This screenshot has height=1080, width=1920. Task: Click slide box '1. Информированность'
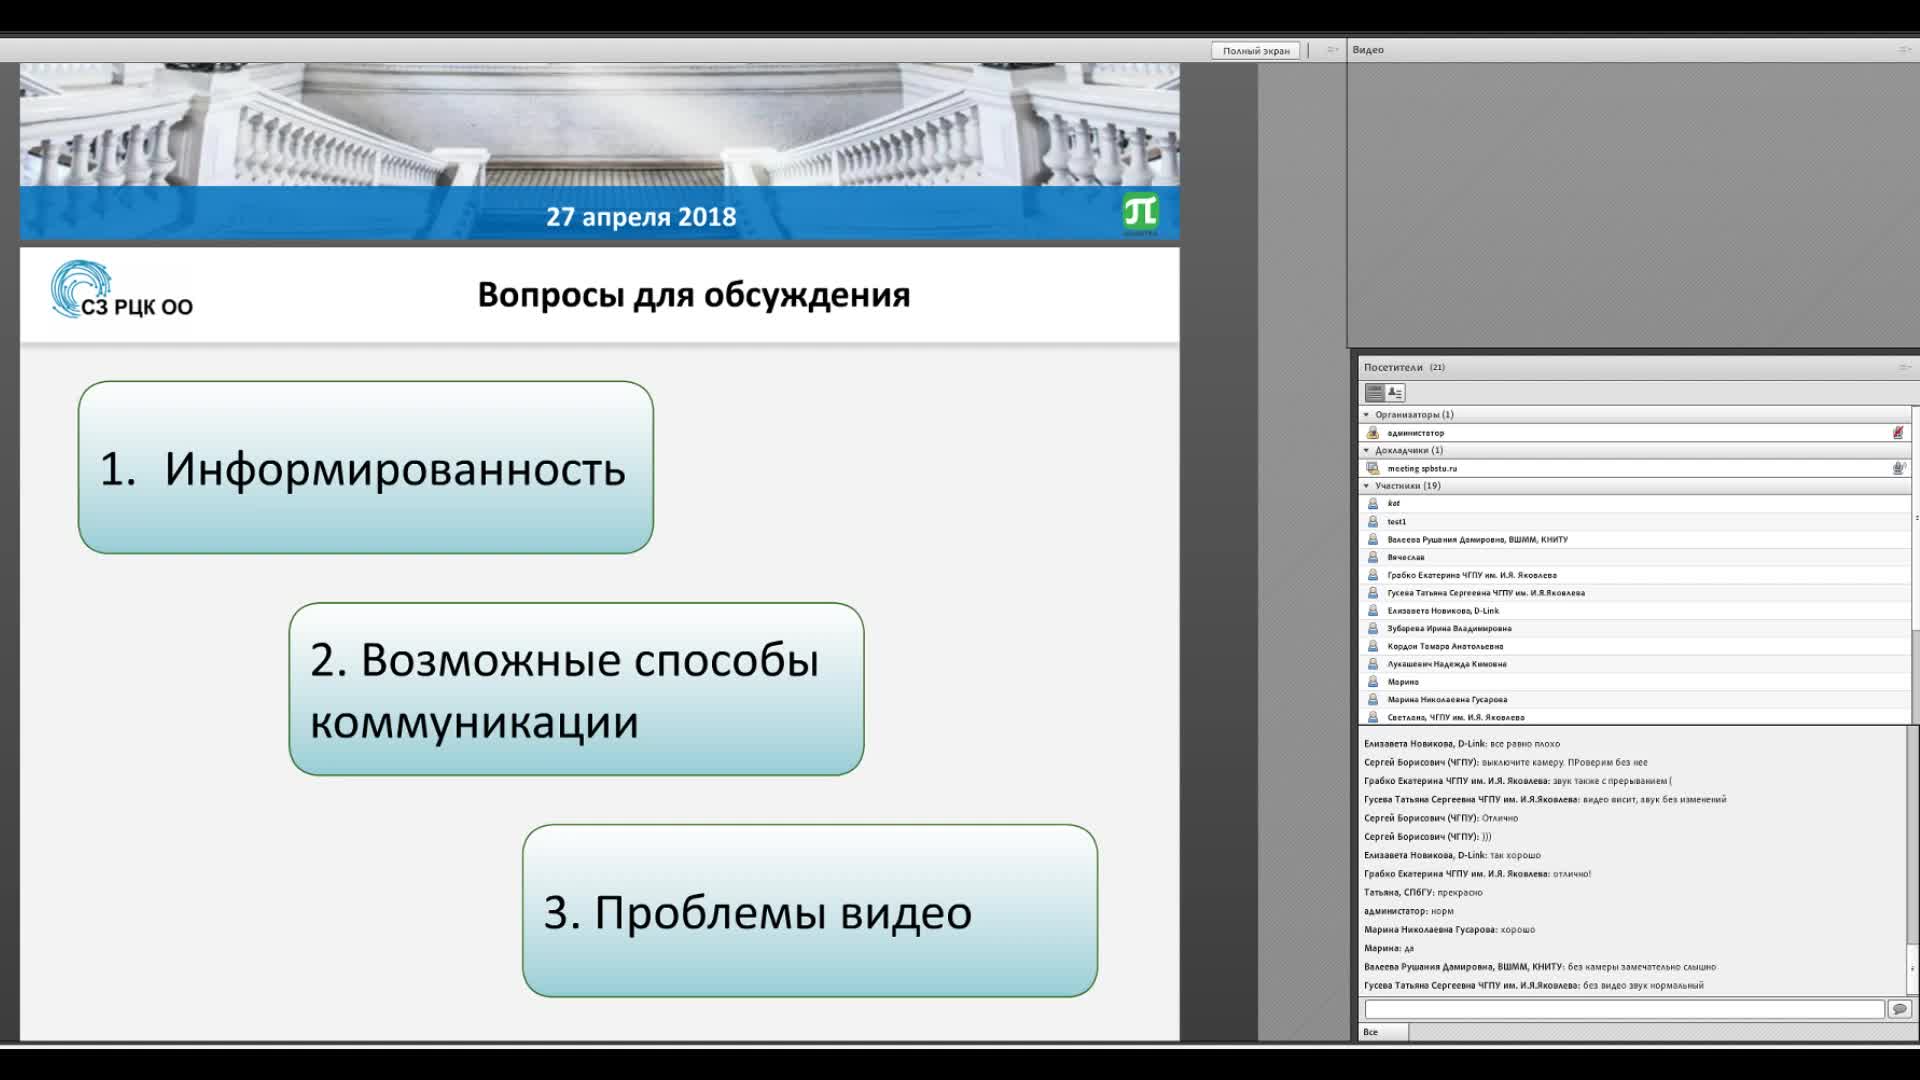pyautogui.click(x=366, y=467)
